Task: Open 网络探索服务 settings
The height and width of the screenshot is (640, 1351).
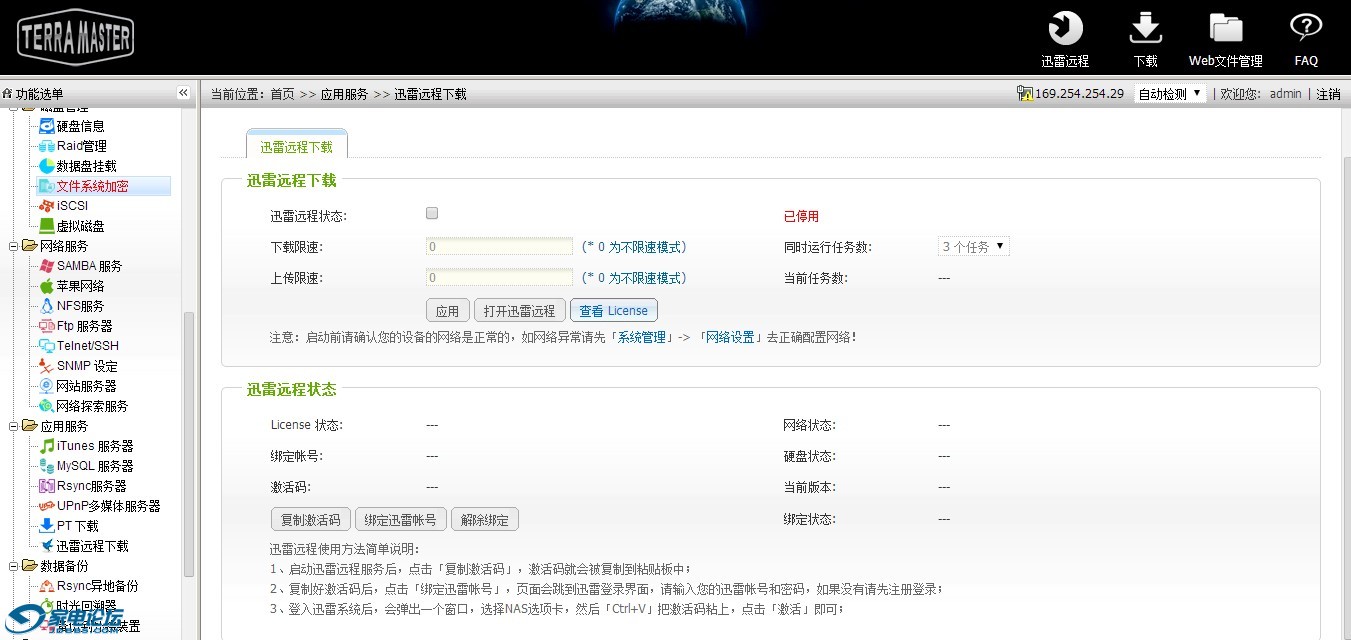Action: point(92,406)
